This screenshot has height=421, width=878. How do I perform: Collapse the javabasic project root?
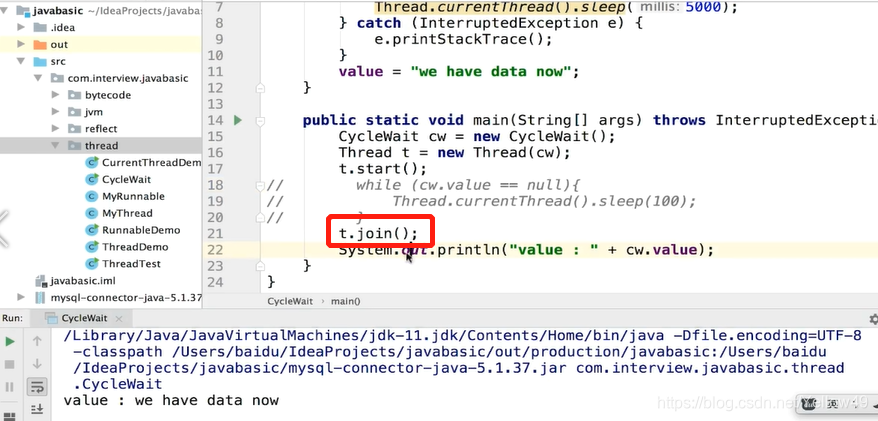(x=6, y=11)
